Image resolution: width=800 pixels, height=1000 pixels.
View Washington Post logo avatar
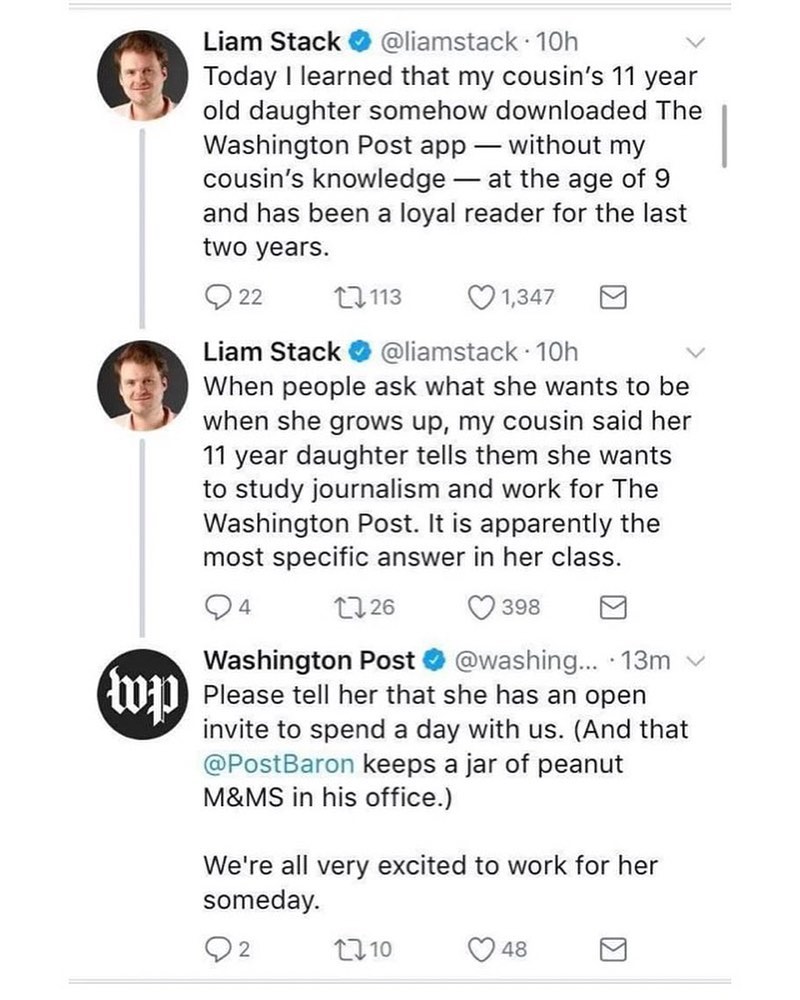coord(143,695)
